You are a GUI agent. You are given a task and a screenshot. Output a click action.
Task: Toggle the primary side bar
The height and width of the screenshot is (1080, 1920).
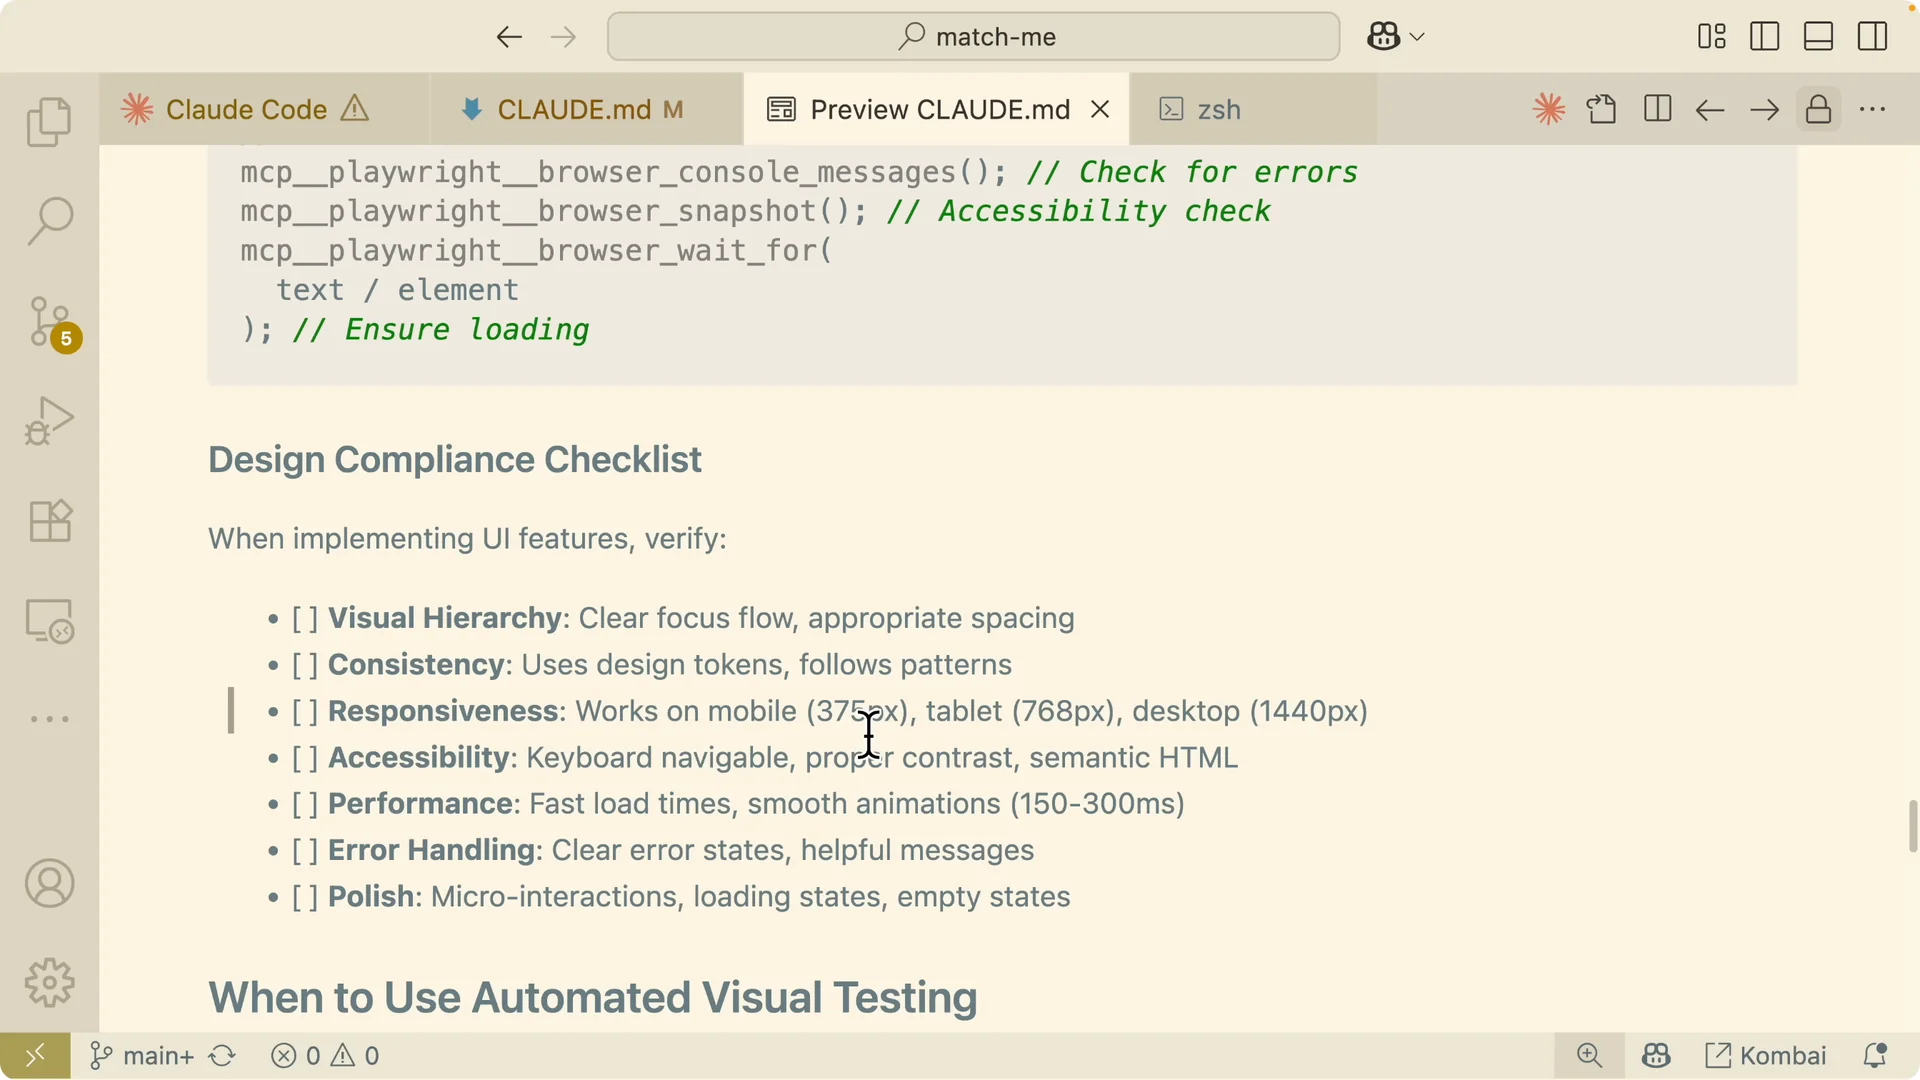[x=1765, y=37]
